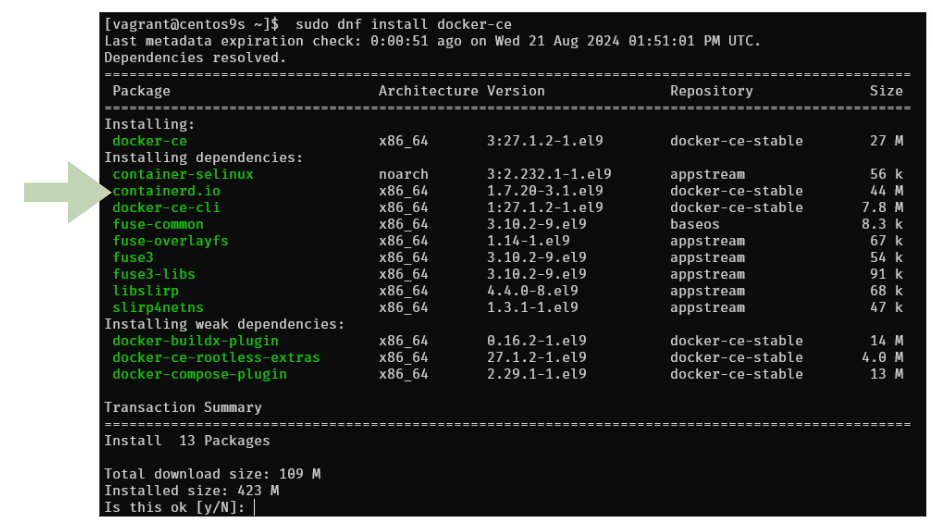Image resolution: width=933 pixels, height=524 pixels.
Task: Click the 'Total download size: 109 M' line
Action: [211, 474]
